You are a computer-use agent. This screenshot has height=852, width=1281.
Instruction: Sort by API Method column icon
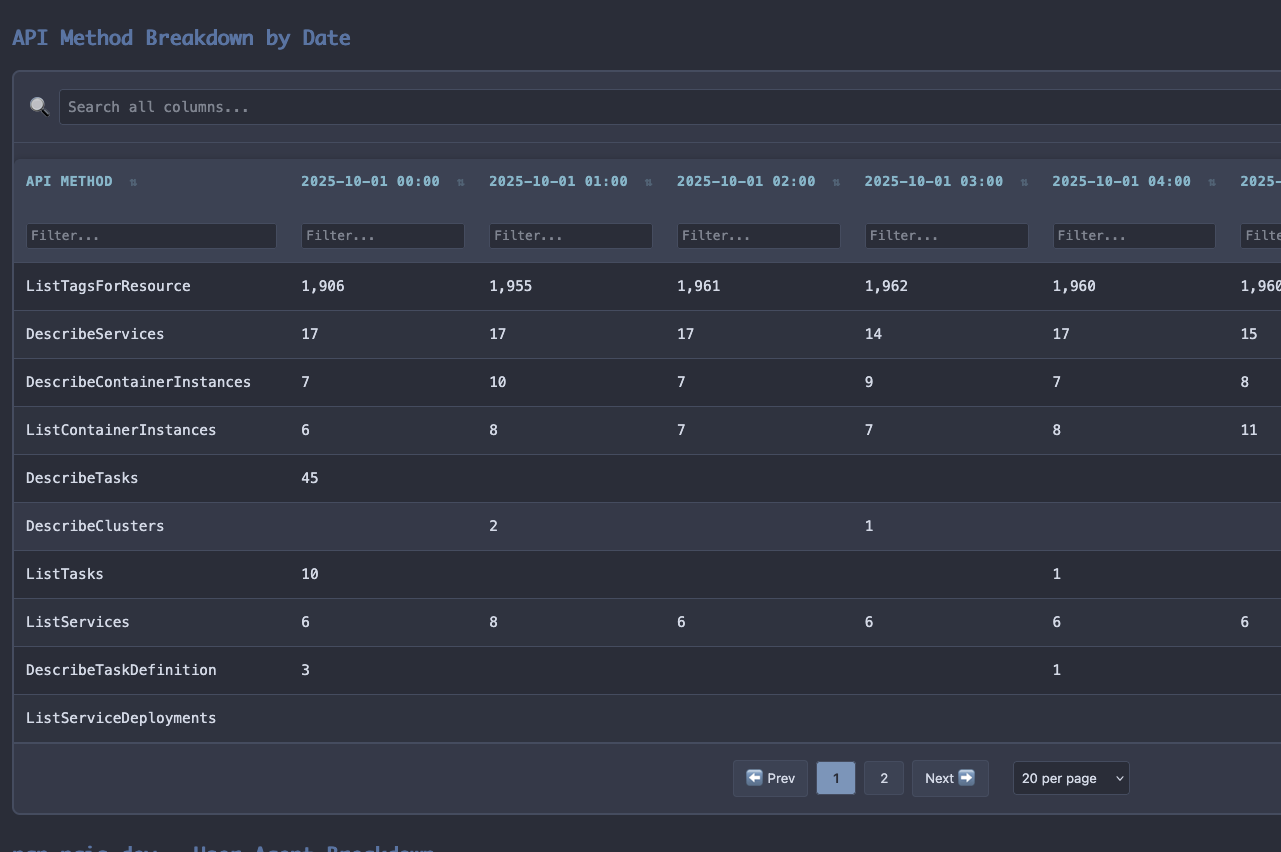[x=133, y=182]
